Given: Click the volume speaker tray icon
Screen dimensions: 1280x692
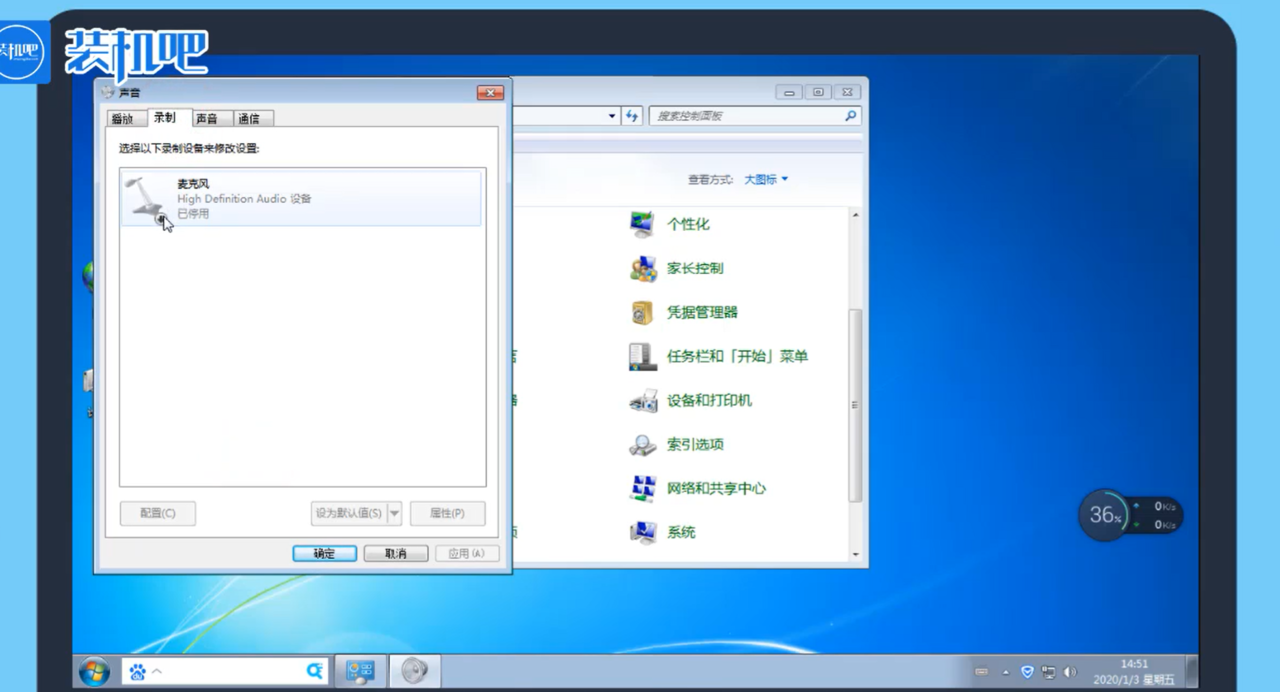Looking at the screenshot, I should [x=1069, y=672].
